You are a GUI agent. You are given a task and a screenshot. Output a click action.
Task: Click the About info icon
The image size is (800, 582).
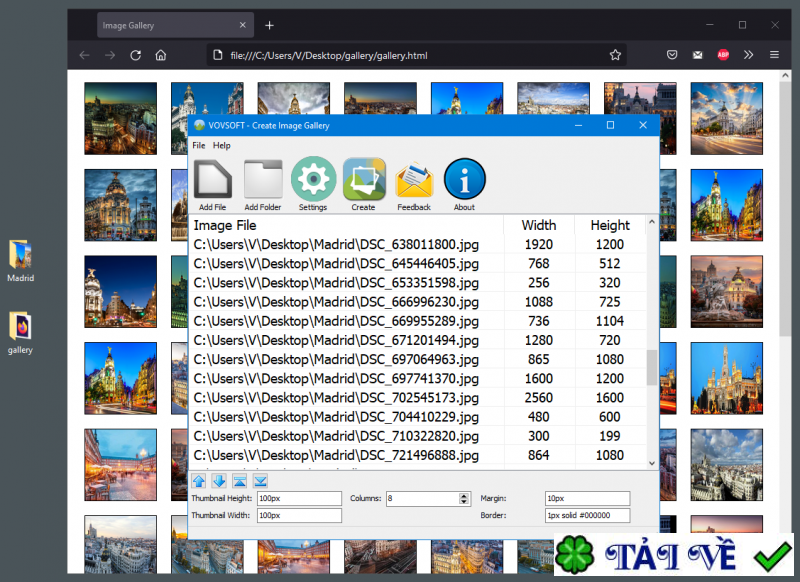[464, 180]
